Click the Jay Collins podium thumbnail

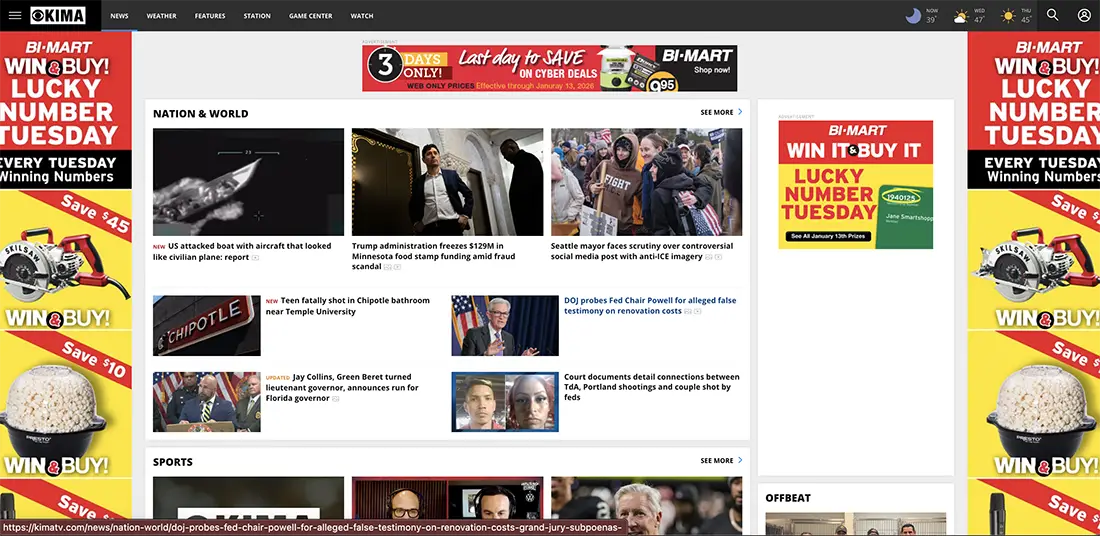click(x=206, y=402)
